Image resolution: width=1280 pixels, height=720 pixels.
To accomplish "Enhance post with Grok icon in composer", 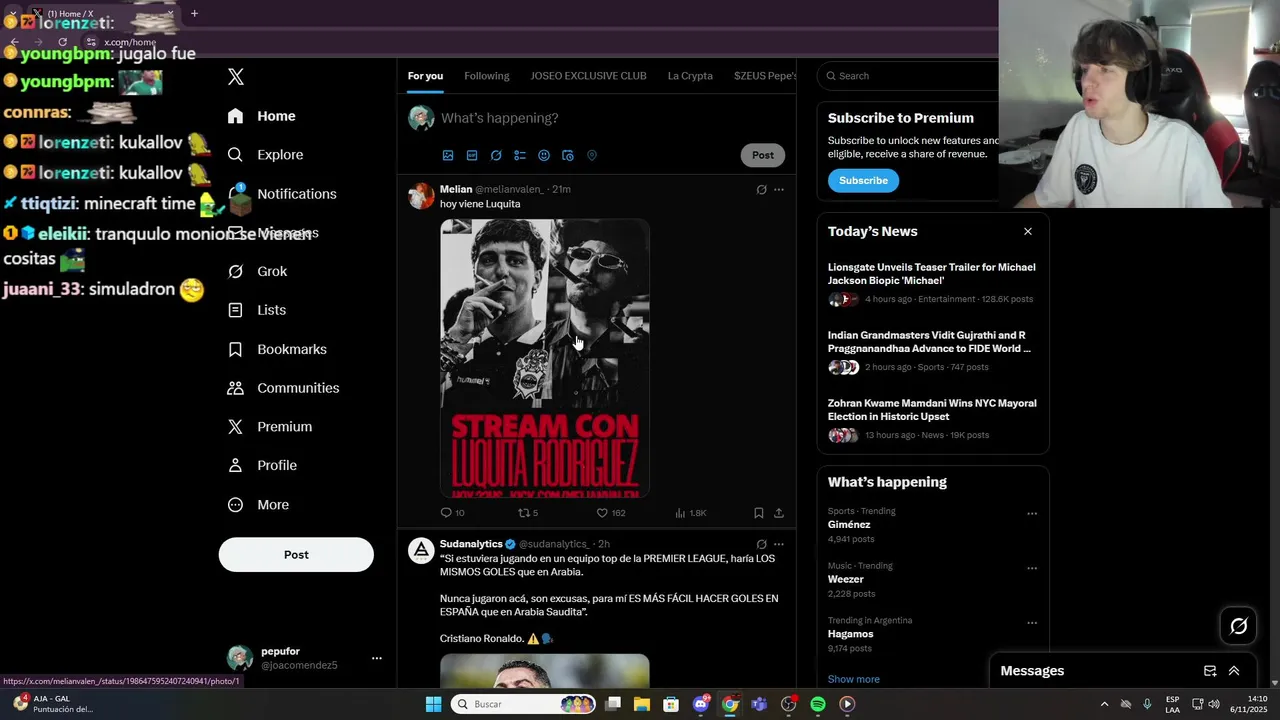I will [496, 156].
